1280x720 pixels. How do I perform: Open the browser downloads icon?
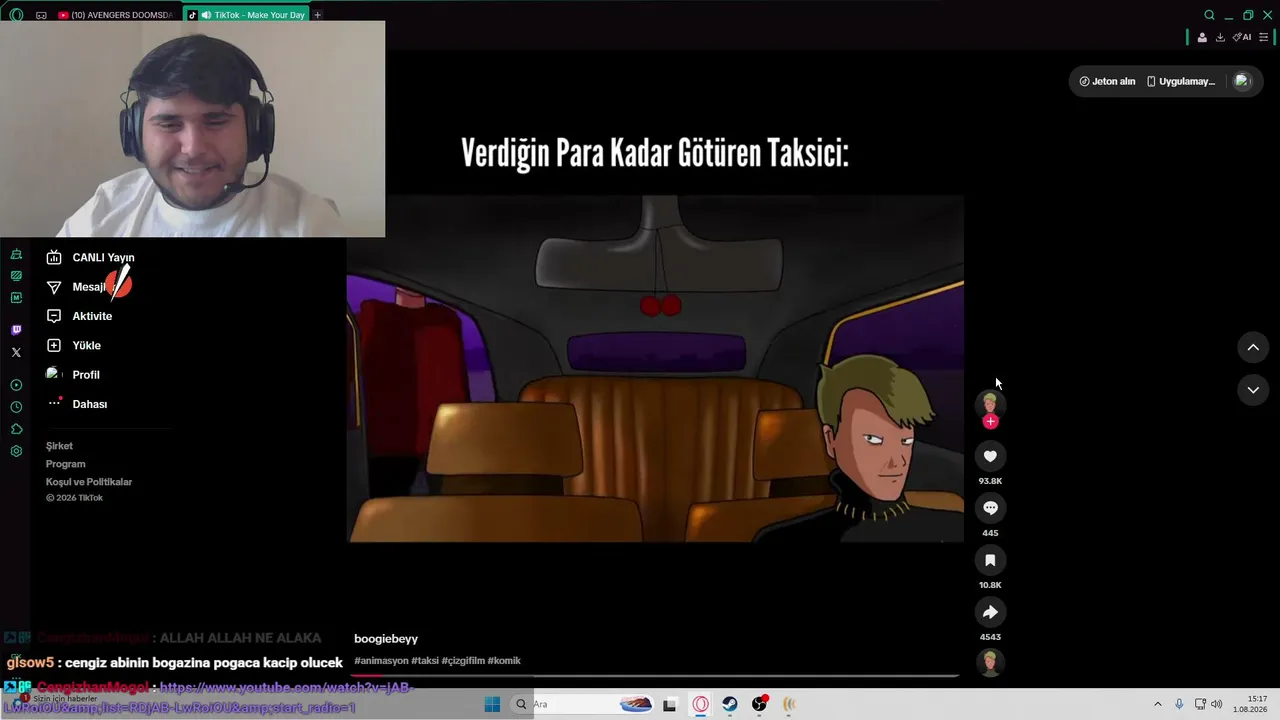[1220, 37]
